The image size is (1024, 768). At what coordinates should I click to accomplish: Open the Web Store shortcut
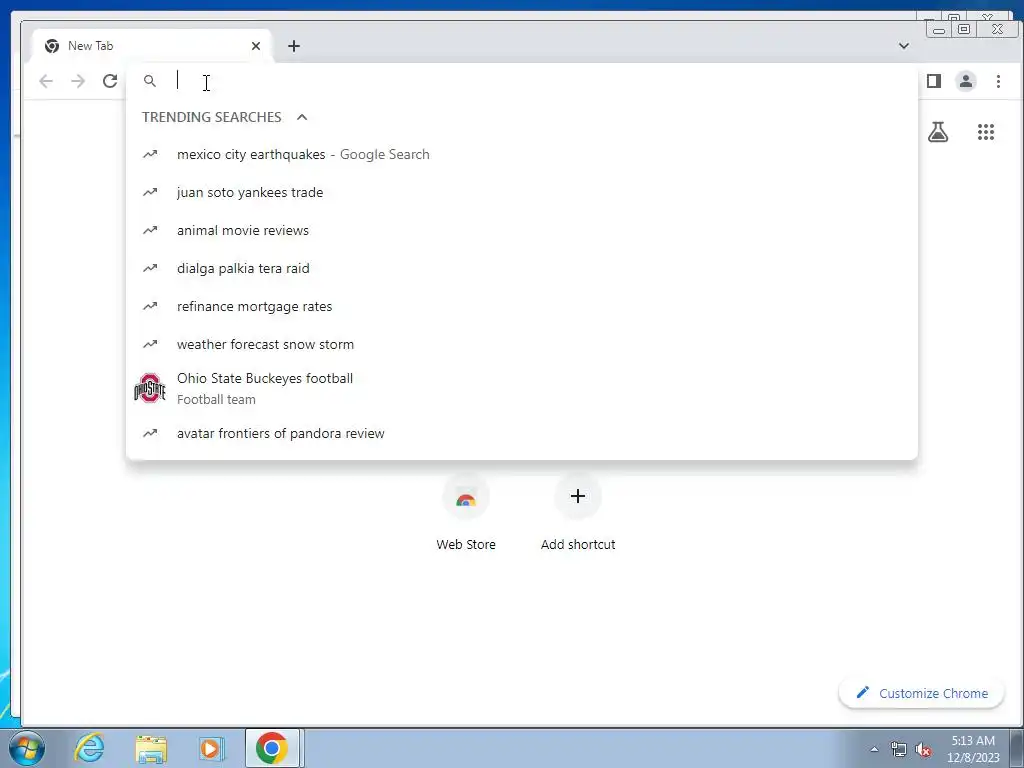point(466,513)
